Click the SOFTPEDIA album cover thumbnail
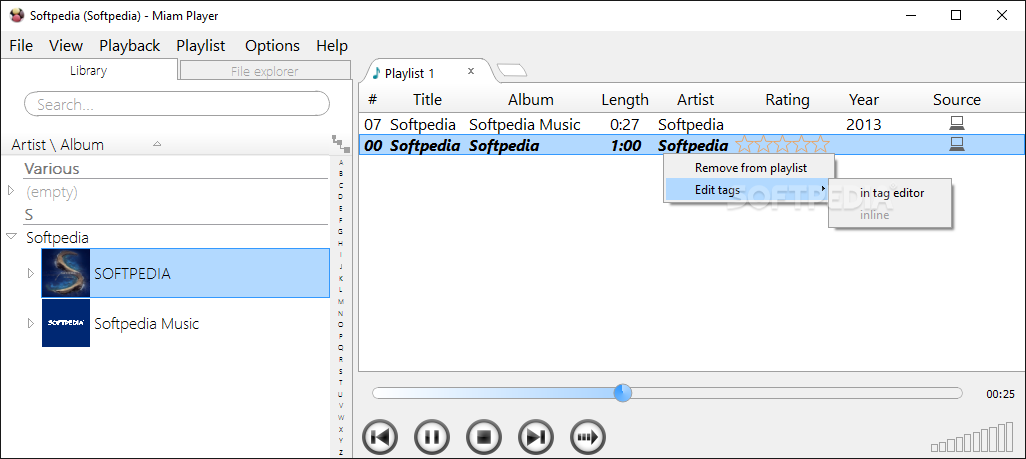 (x=65, y=273)
